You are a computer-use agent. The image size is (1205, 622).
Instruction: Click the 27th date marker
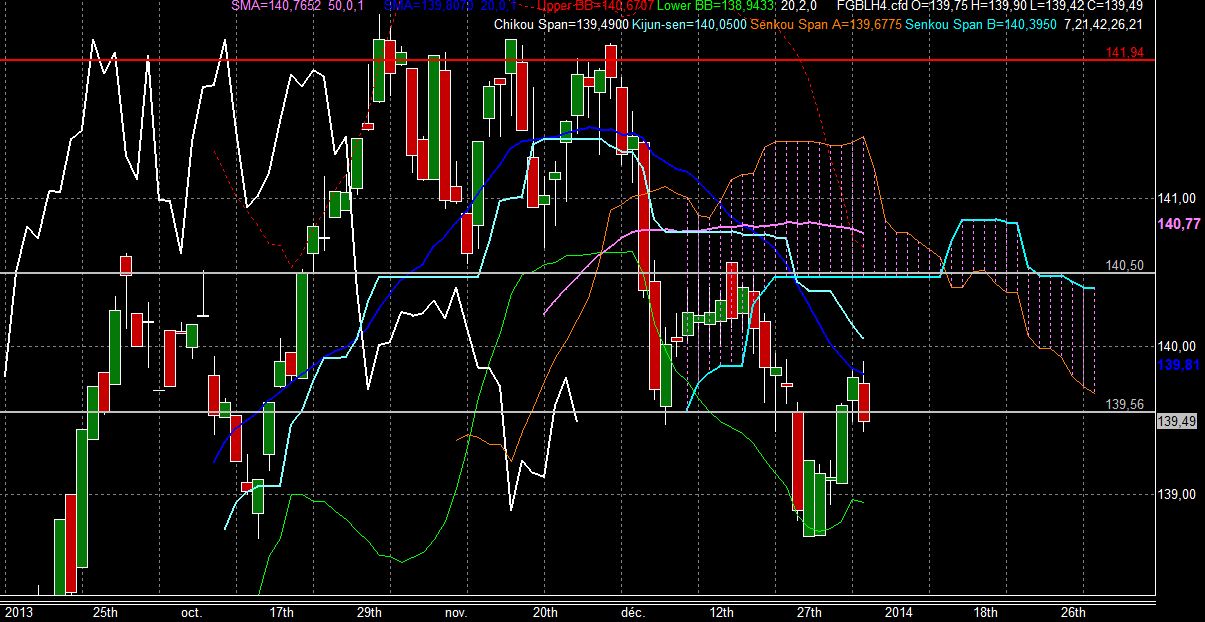(x=809, y=611)
